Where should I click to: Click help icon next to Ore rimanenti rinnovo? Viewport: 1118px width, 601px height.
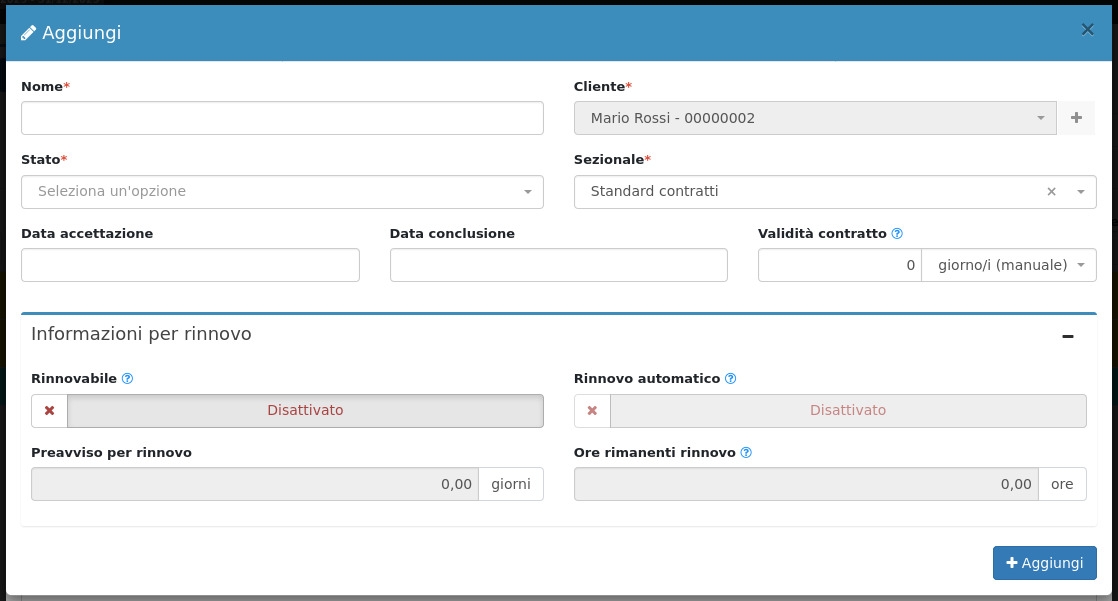[x=746, y=453]
